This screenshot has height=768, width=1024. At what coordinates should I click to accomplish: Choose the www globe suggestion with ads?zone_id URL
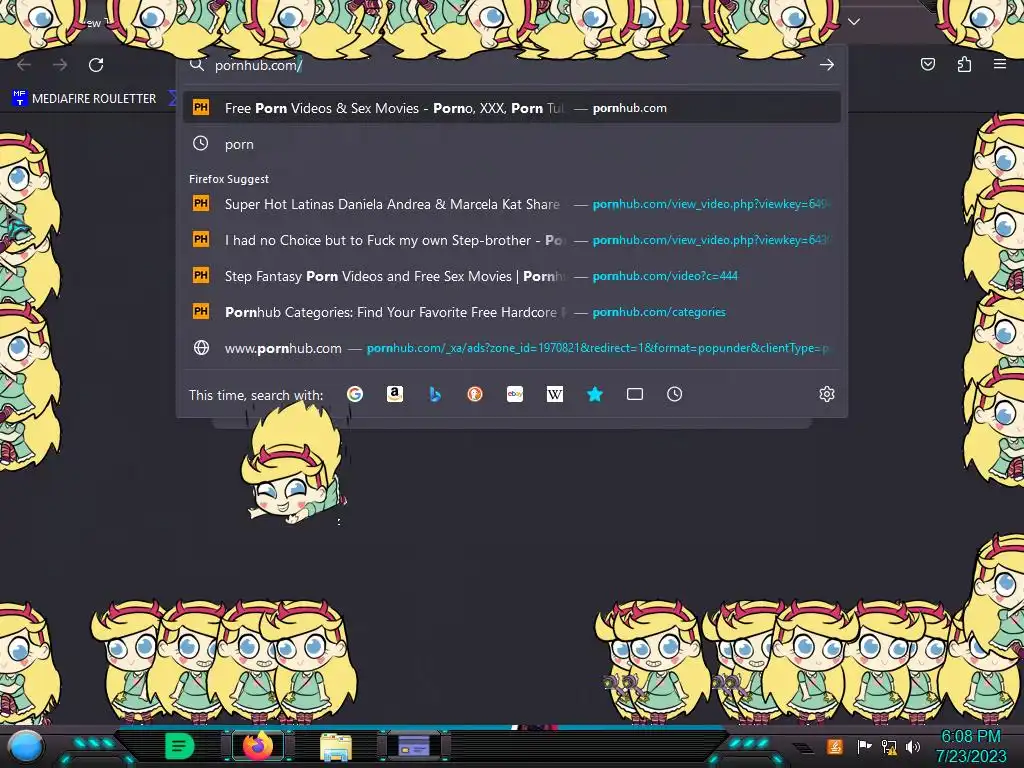click(511, 348)
